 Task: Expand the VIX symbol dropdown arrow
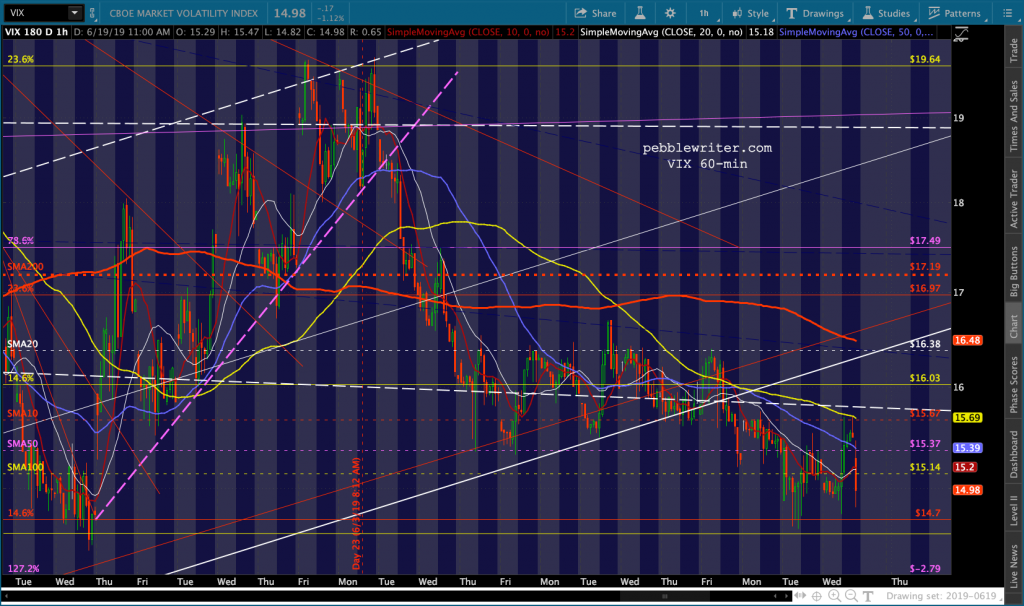pyautogui.click(x=74, y=13)
